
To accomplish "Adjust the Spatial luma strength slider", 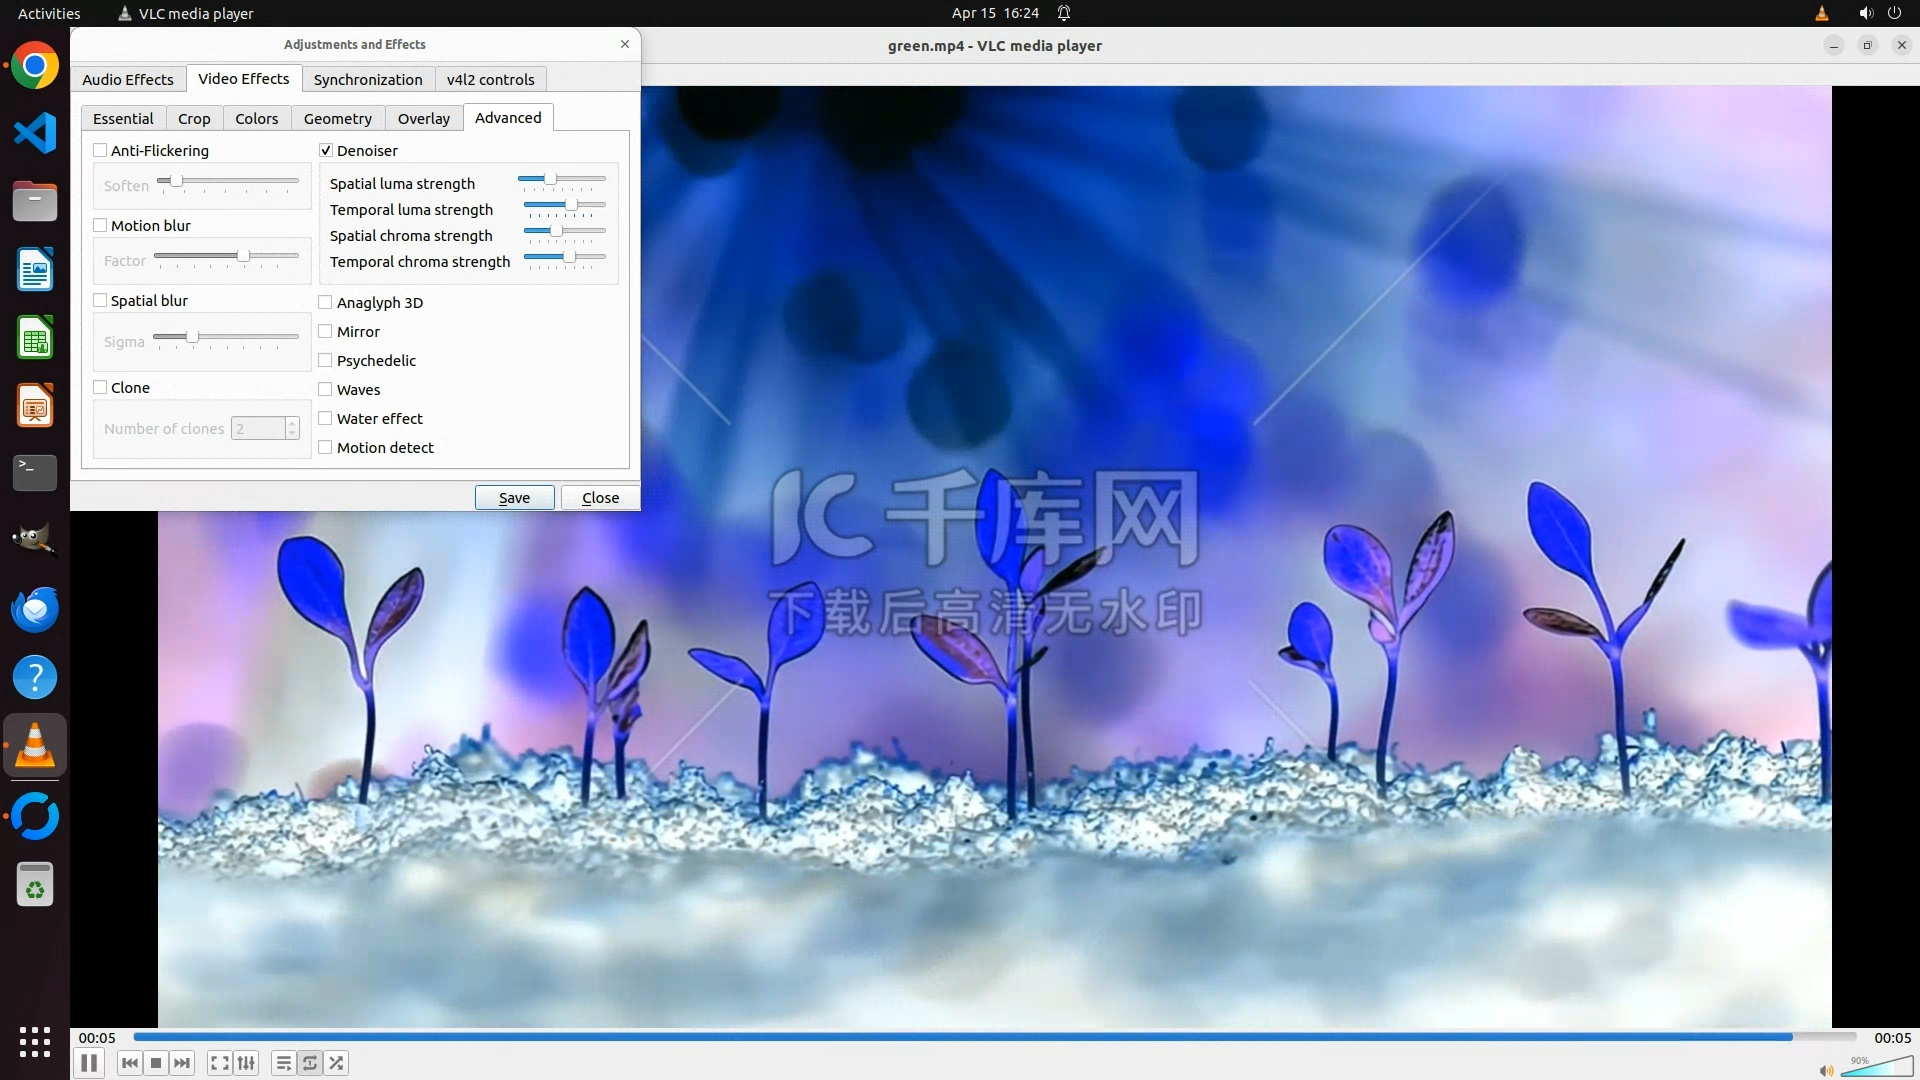I will point(550,180).
